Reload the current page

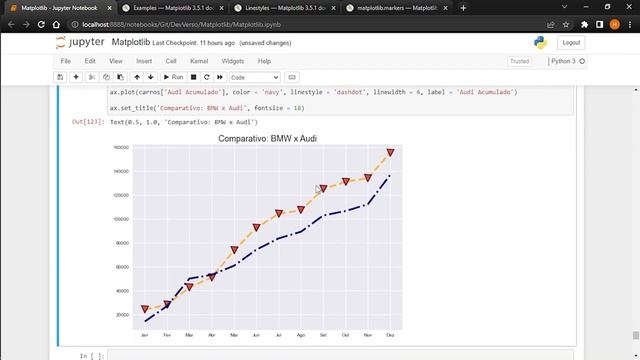click(41, 24)
